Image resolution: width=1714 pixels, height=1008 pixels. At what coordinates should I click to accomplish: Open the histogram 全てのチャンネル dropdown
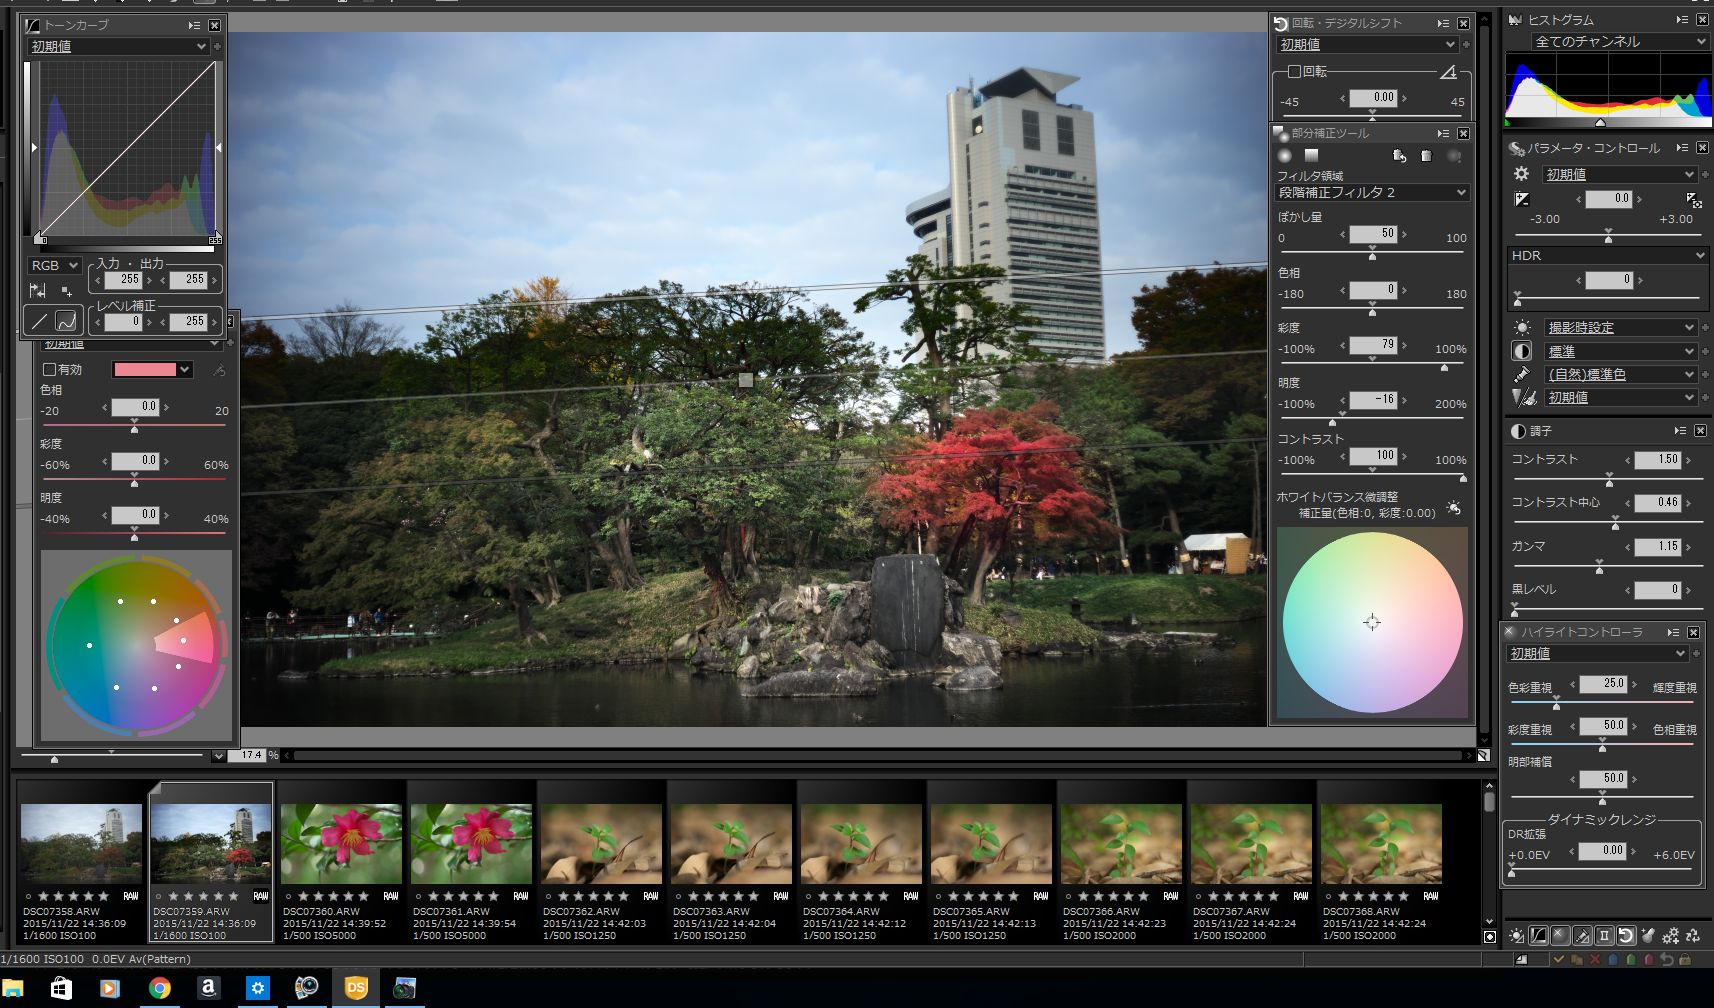(1618, 41)
